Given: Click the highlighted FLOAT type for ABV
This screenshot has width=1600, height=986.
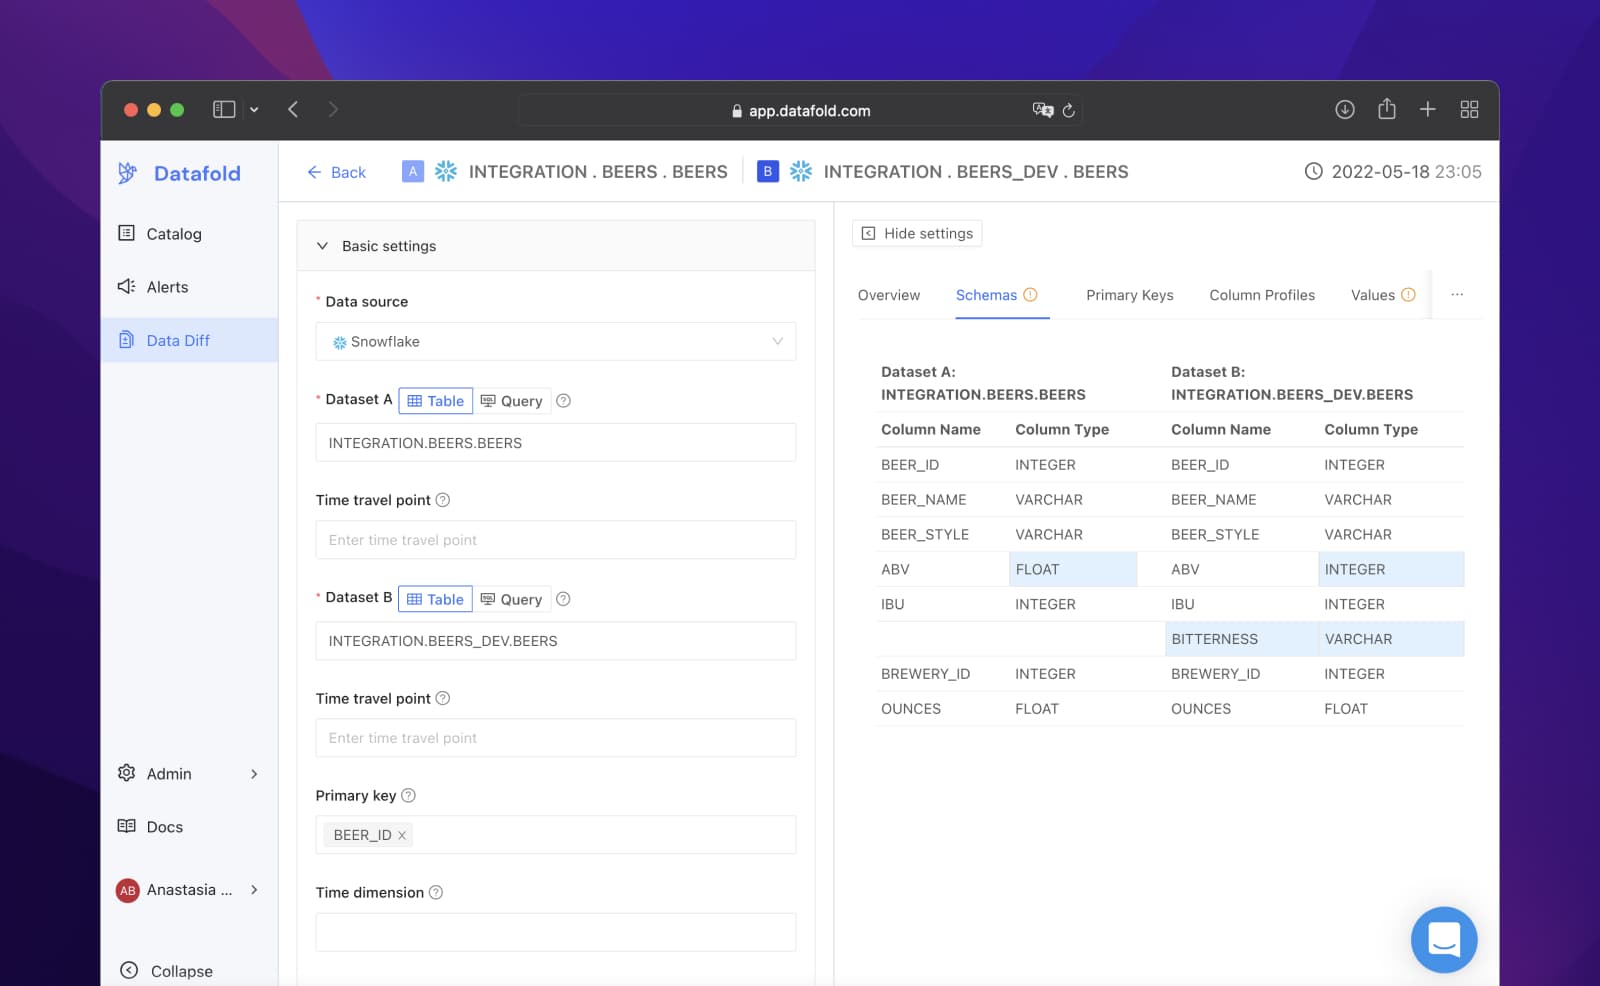Looking at the screenshot, I should [1073, 569].
